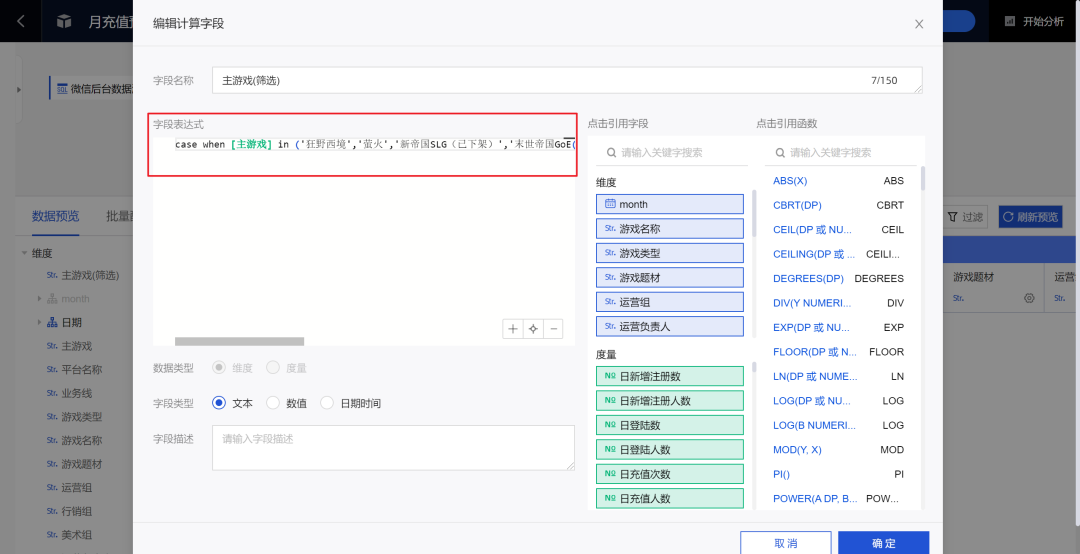The image size is (1080, 554).
Task: Click the search icon in field search box
Action: 611,152
